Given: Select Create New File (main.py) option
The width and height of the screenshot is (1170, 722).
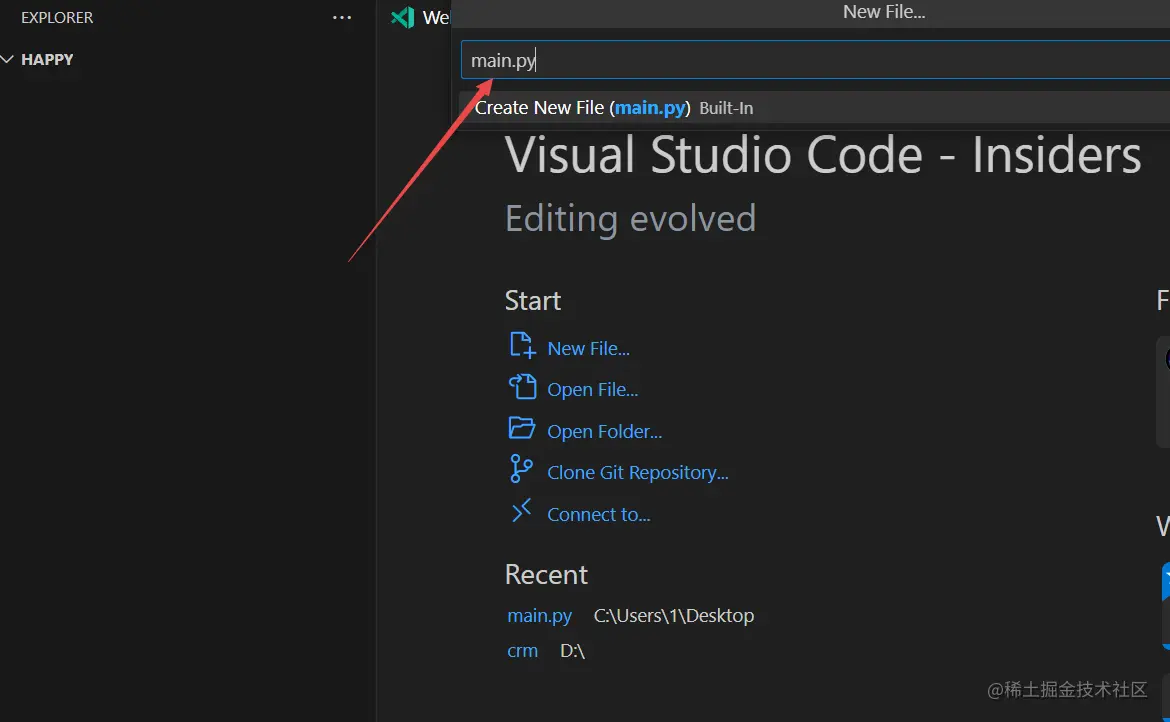Looking at the screenshot, I should (x=814, y=107).
